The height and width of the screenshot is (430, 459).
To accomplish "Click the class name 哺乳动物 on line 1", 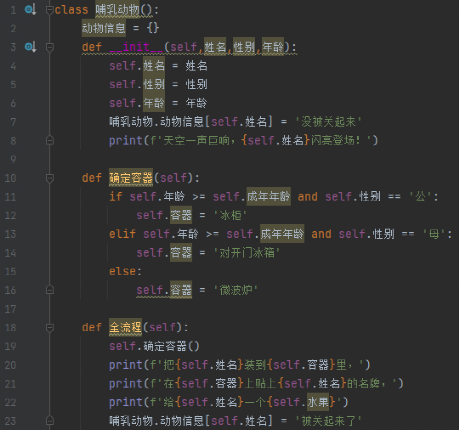I will point(118,10).
